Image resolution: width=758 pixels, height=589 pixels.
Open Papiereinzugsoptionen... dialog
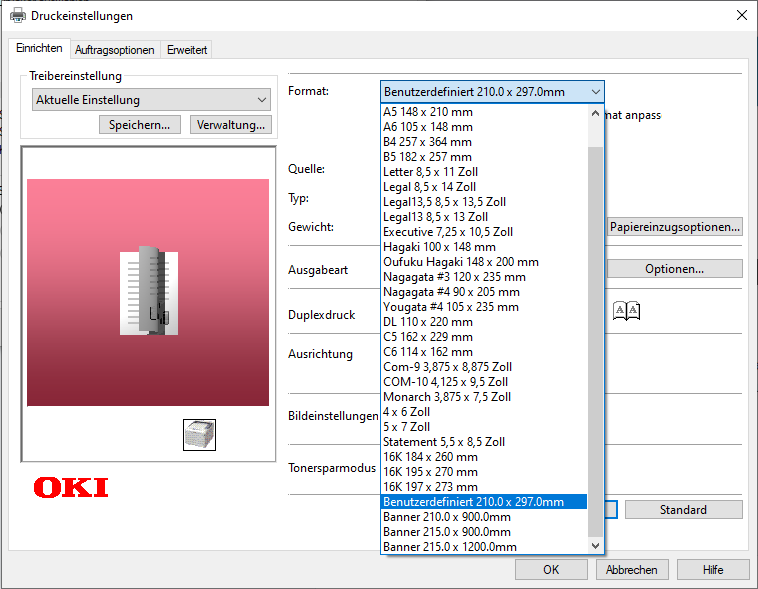tap(674, 227)
